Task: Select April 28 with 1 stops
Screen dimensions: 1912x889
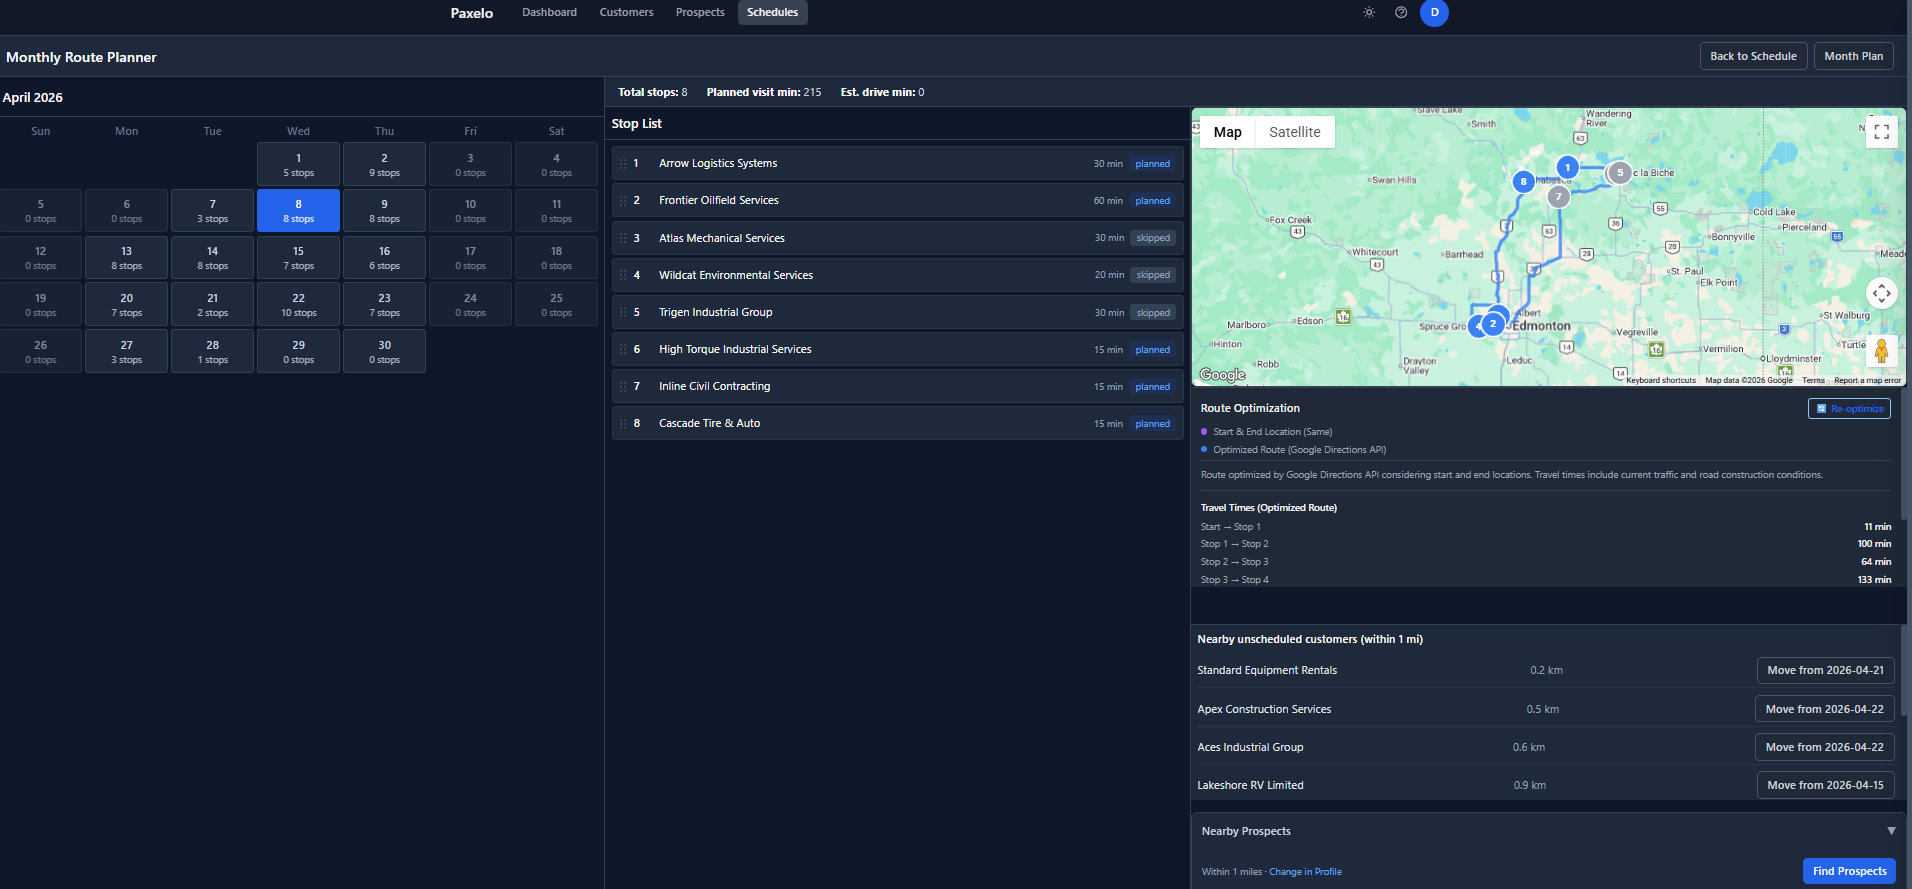Action: pos(212,352)
